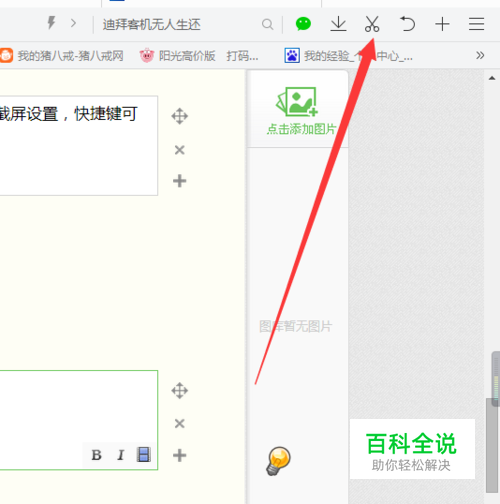Toggle italic I formatting

tap(121, 455)
